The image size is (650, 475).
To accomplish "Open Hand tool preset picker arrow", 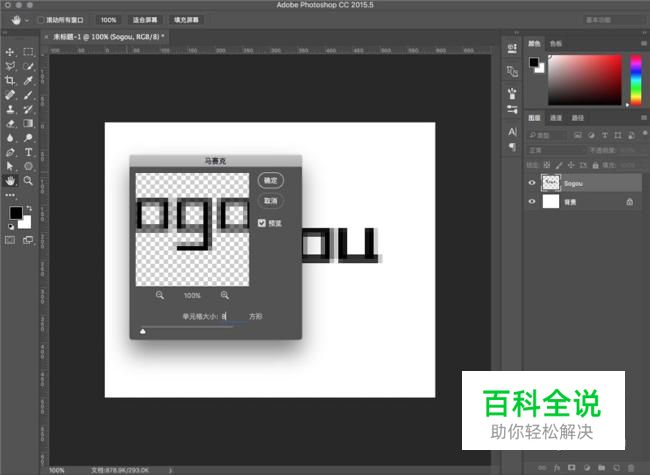I will coord(27,20).
